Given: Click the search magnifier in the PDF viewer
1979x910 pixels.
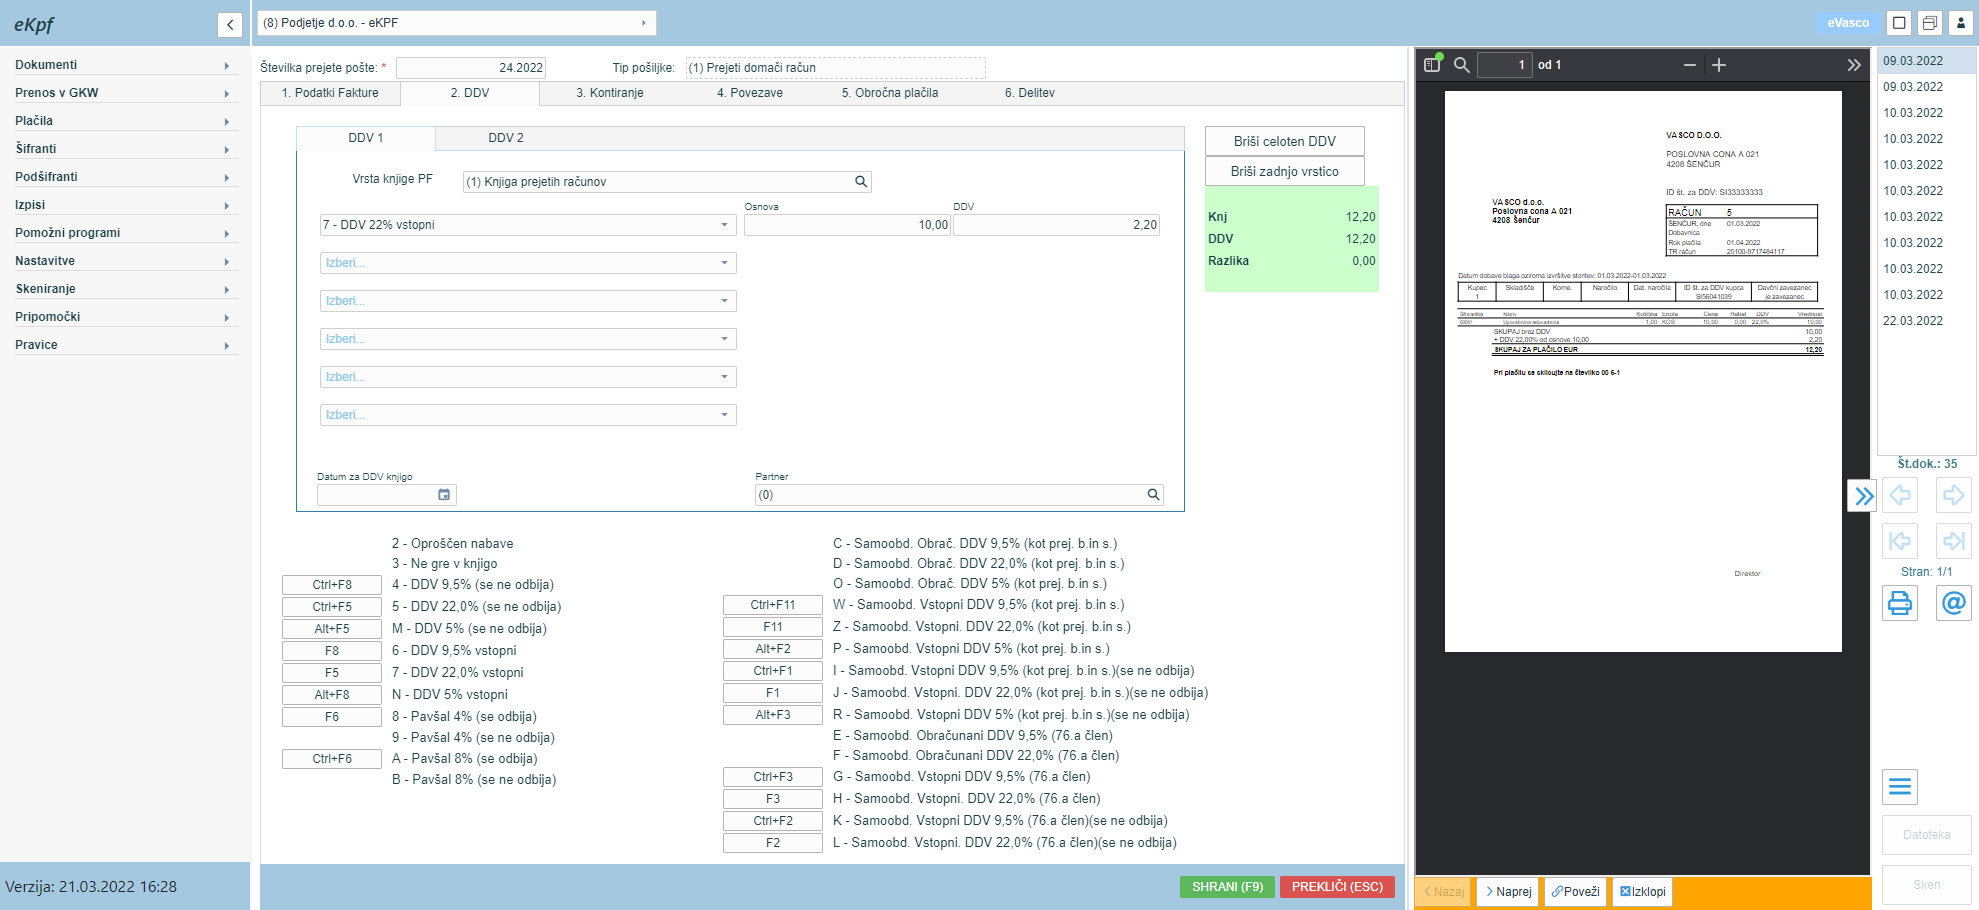Looking at the screenshot, I should pyautogui.click(x=1461, y=64).
